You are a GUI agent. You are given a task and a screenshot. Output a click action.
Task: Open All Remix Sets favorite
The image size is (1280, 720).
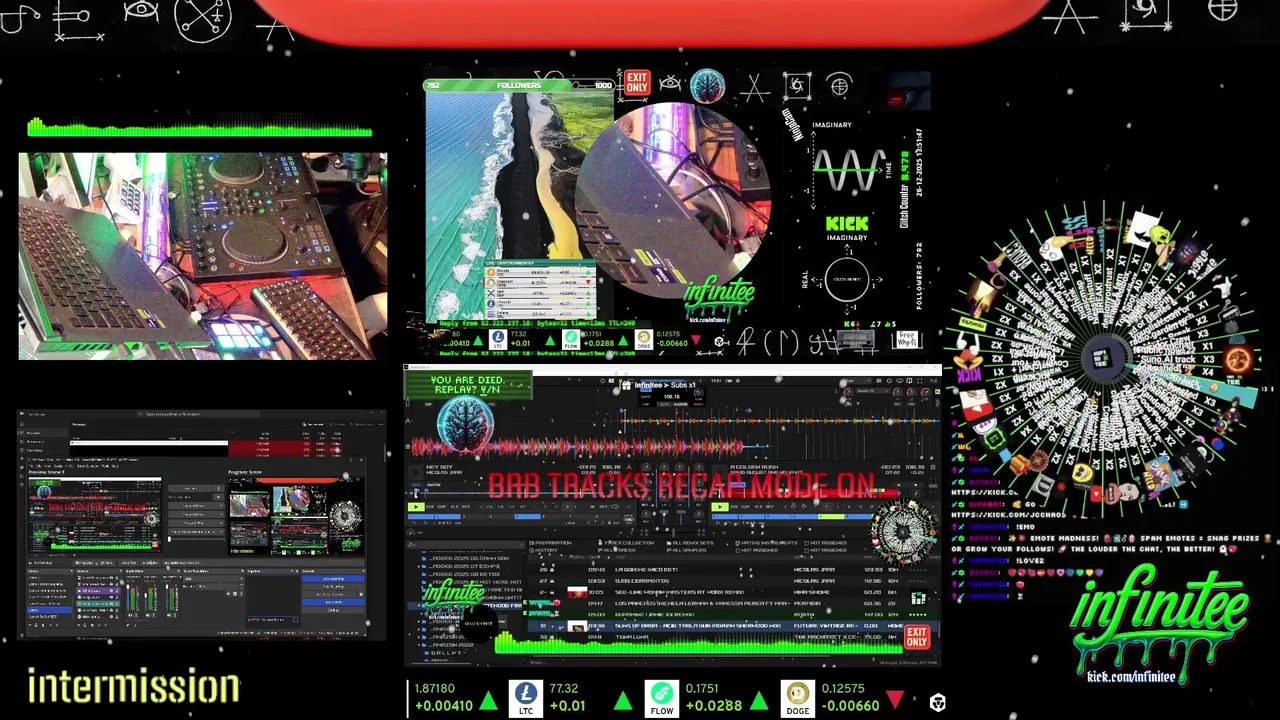[690, 543]
